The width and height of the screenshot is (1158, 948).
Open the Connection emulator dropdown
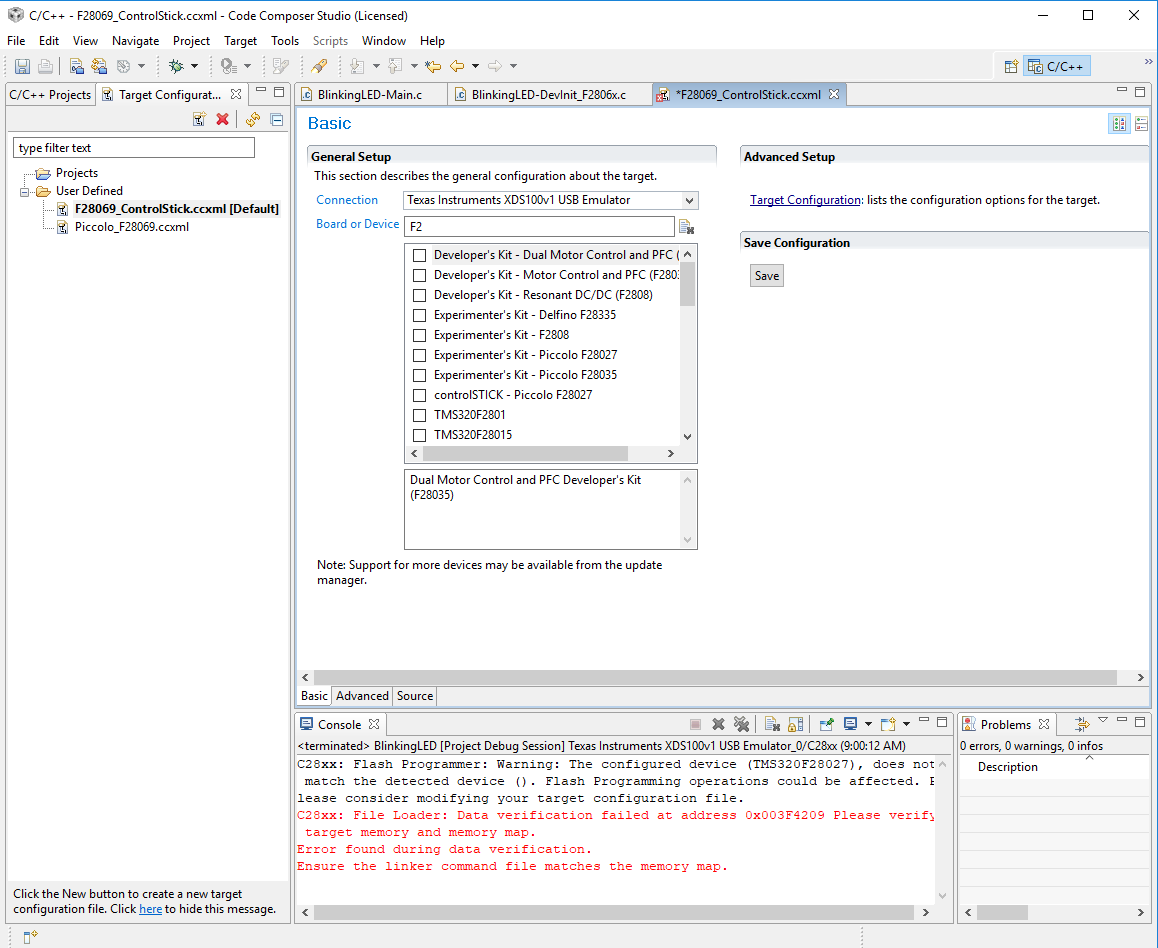689,200
